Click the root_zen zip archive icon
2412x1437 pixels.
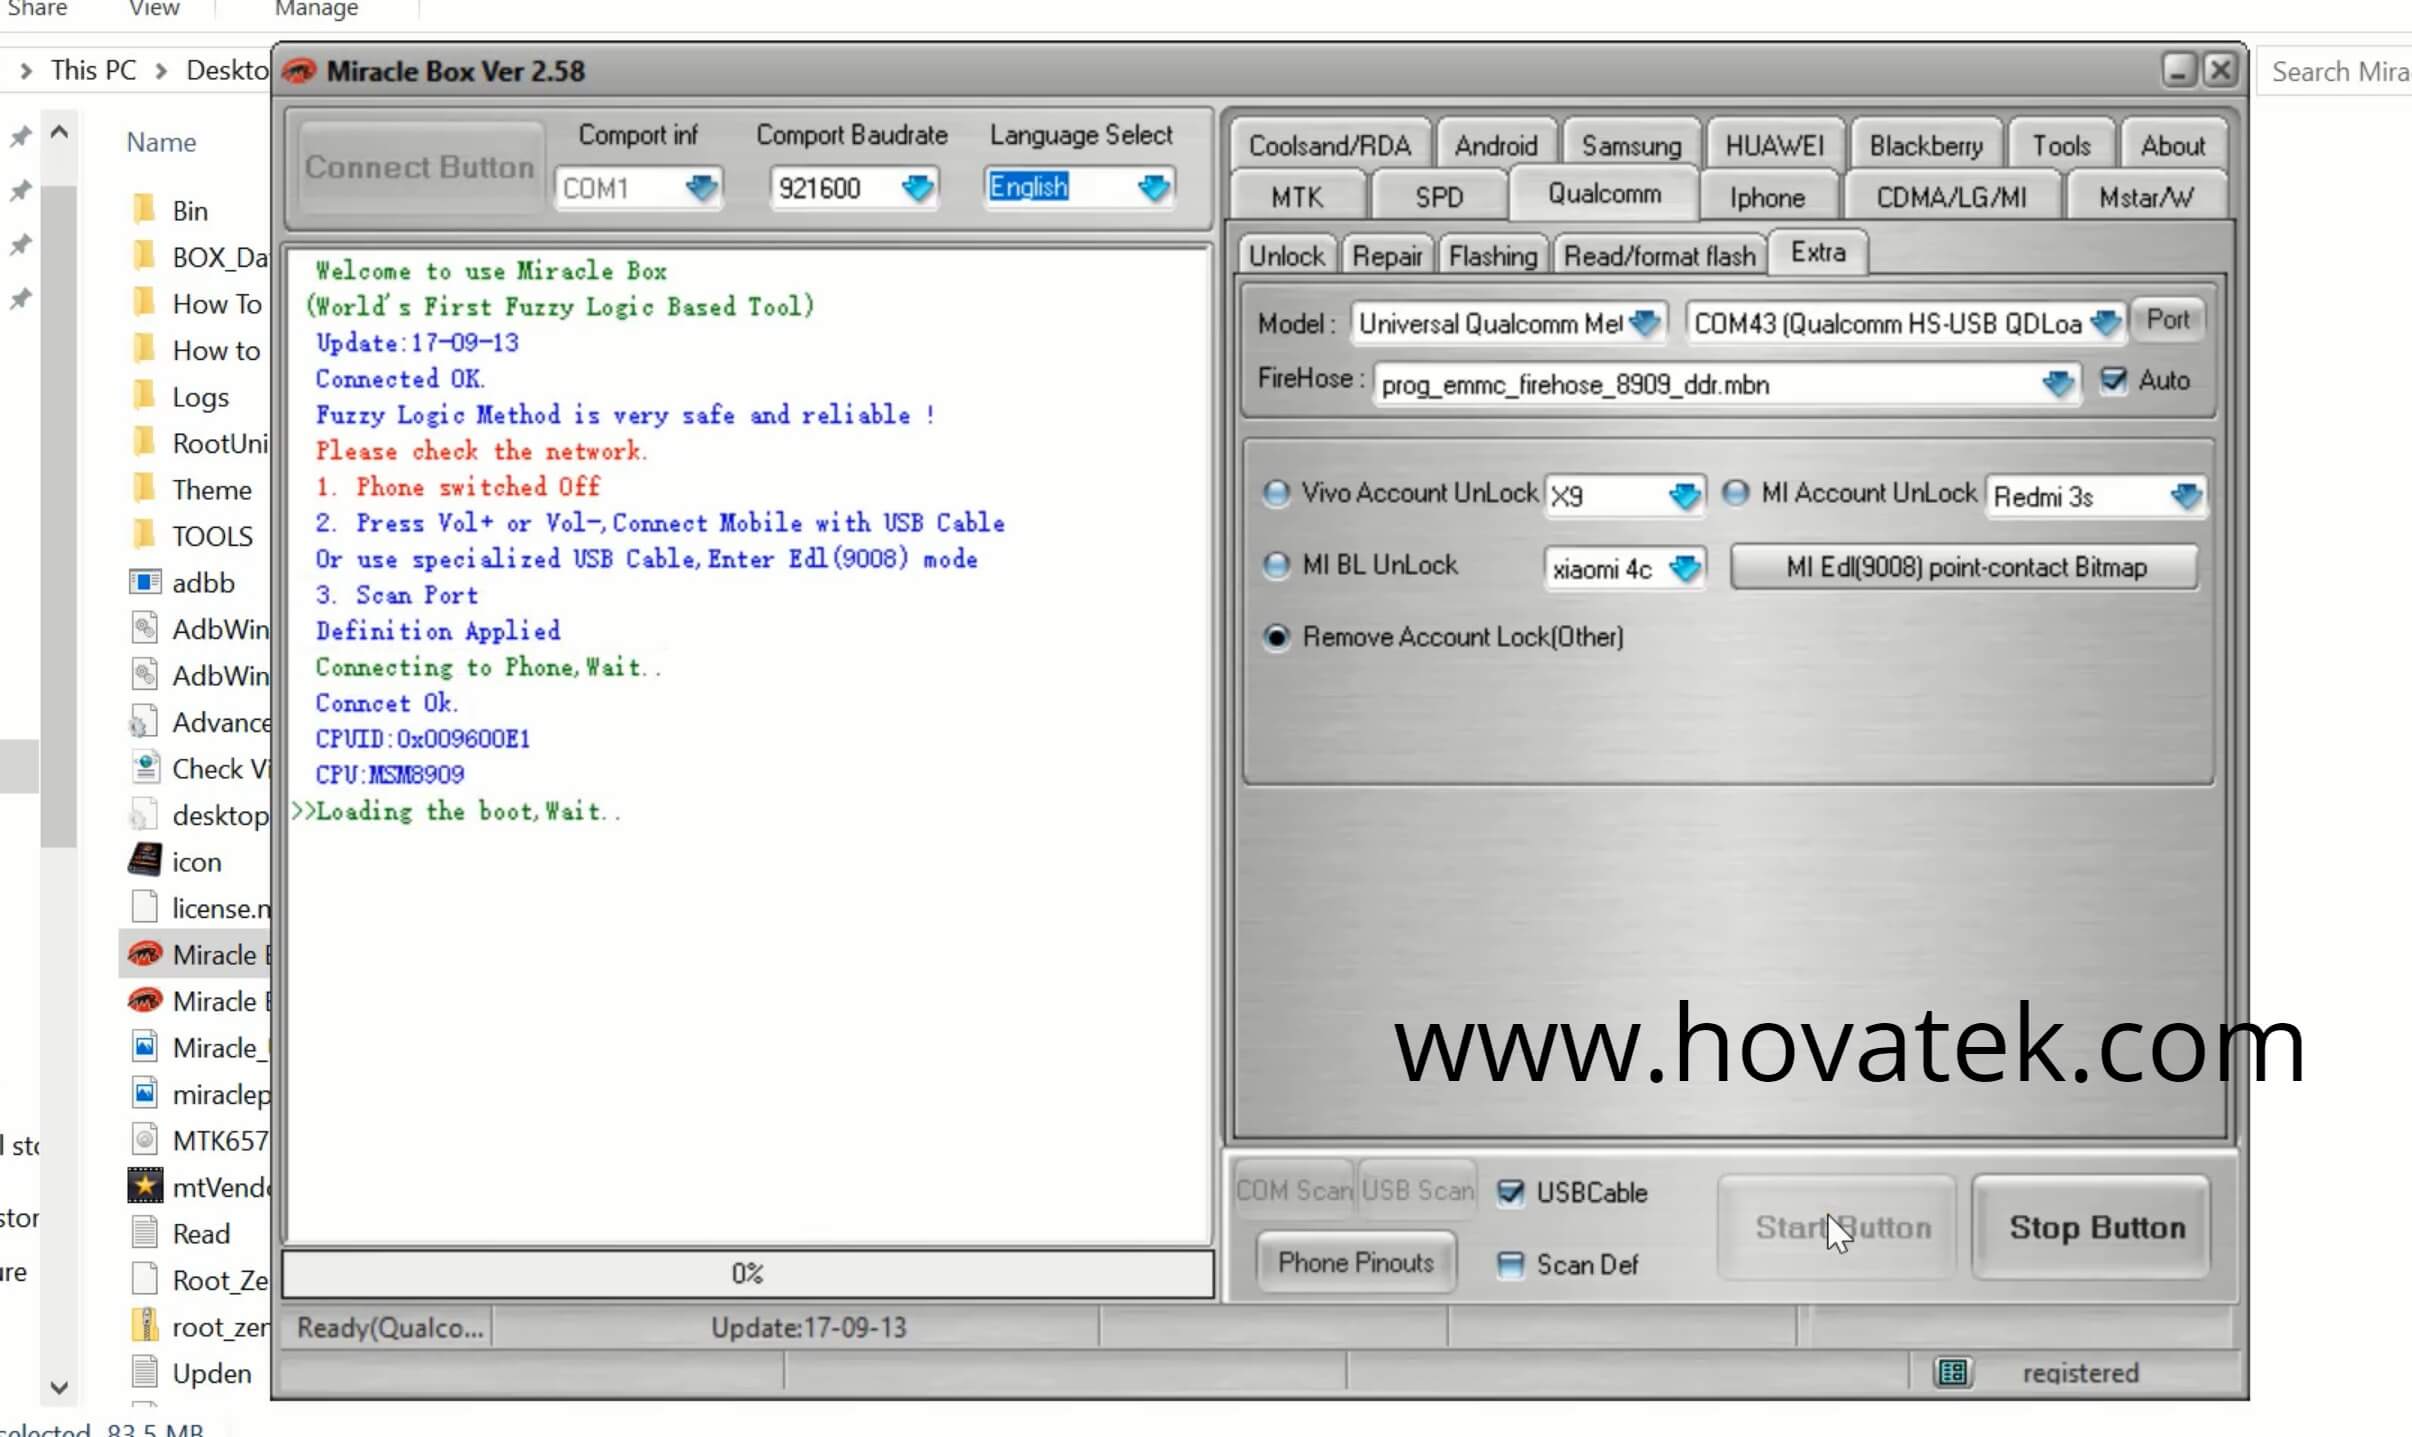(145, 1326)
